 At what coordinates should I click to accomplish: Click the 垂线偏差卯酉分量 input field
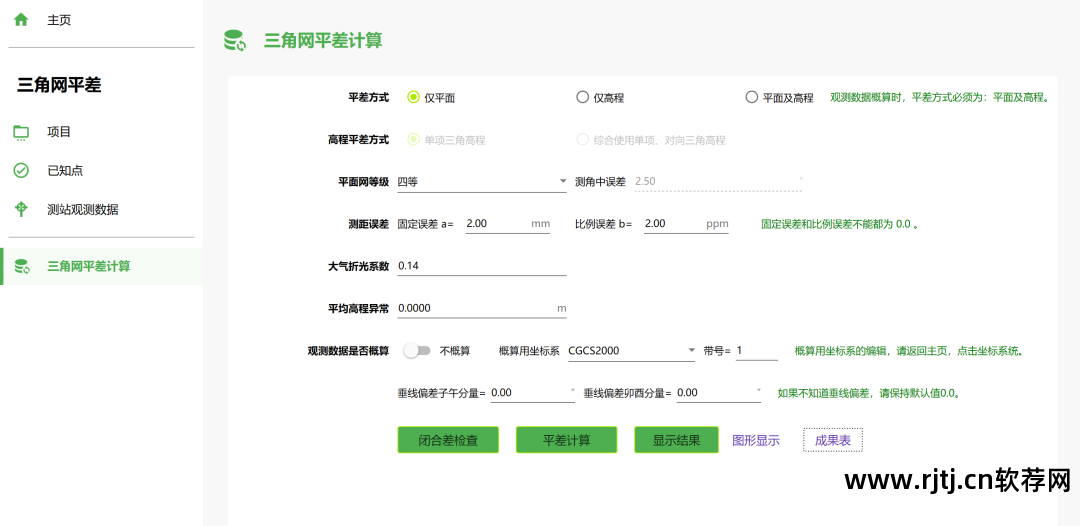(x=719, y=392)
